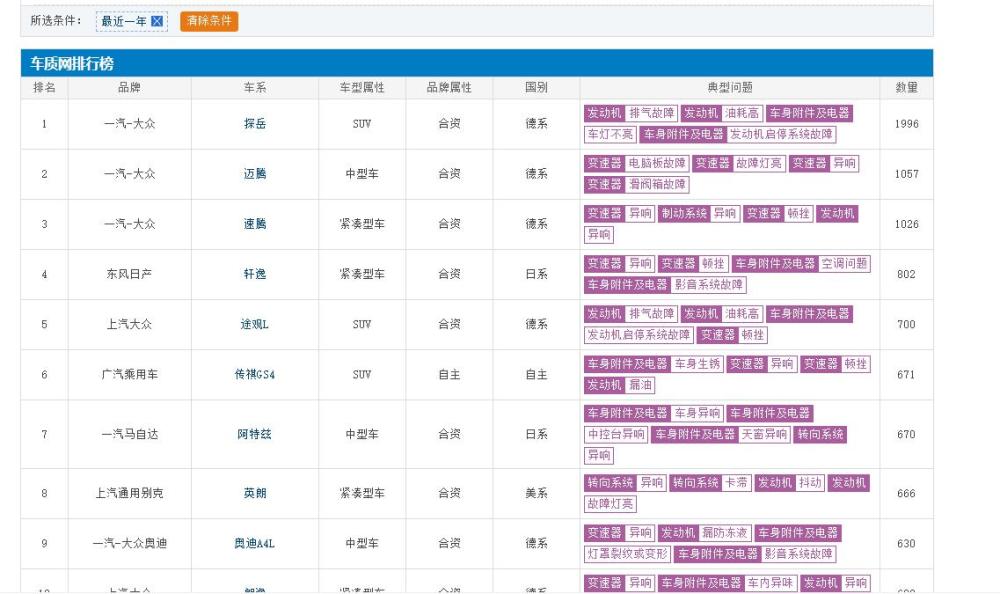This screenshot has width=1000, height=594.
Task: Click quantity 671 in the 传祺GS4 row
Action: point(906,375)
